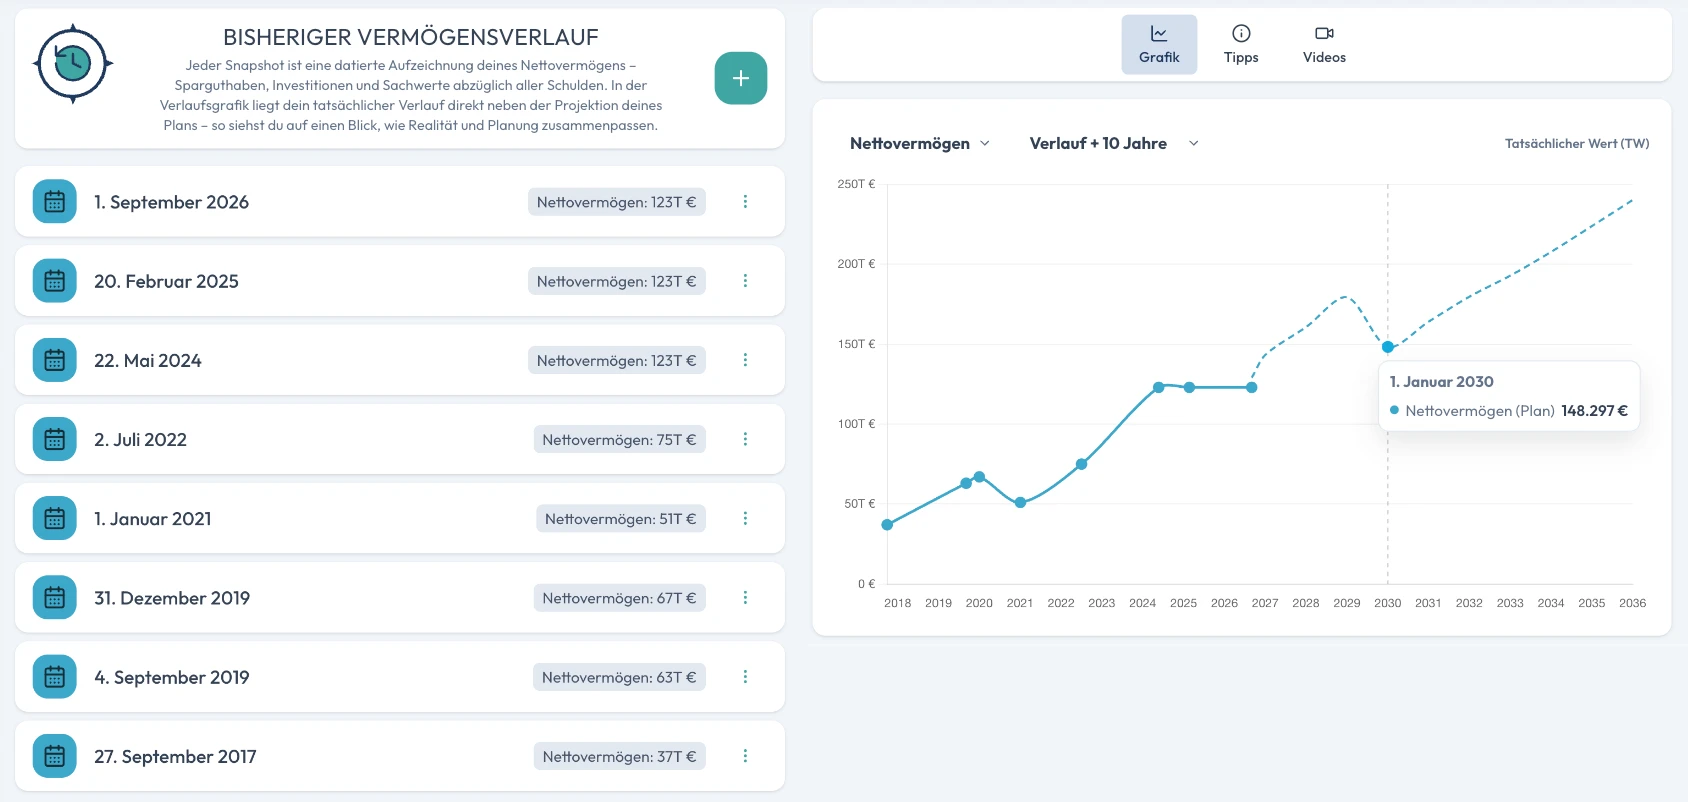This screenshot has width=1688, height=802.
Task: Click calendar icon of 22. Mai 2024
Action: coord(54,360)
